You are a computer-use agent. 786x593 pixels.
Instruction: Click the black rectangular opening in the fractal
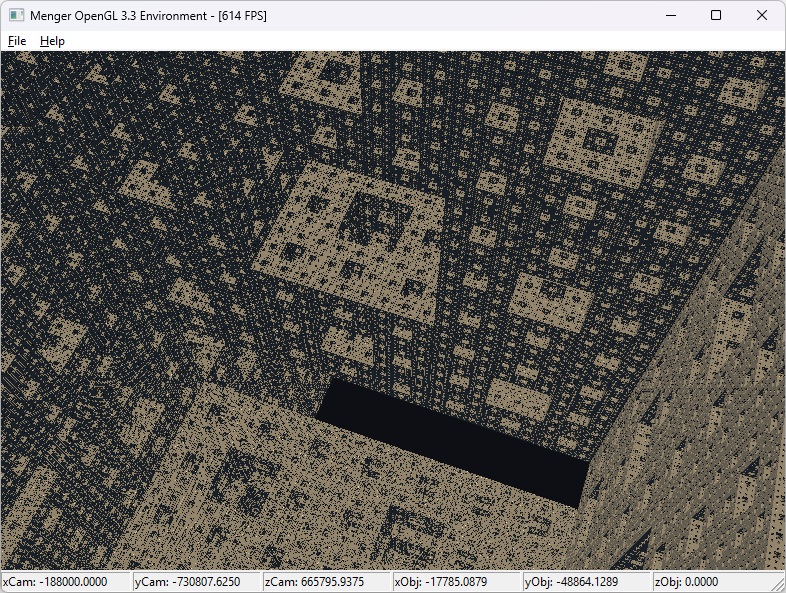point(454,442)
